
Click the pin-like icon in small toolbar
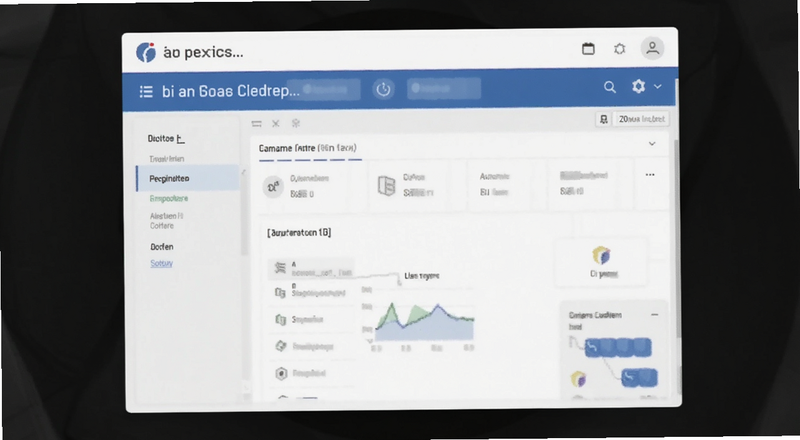(x=295, y=123)
